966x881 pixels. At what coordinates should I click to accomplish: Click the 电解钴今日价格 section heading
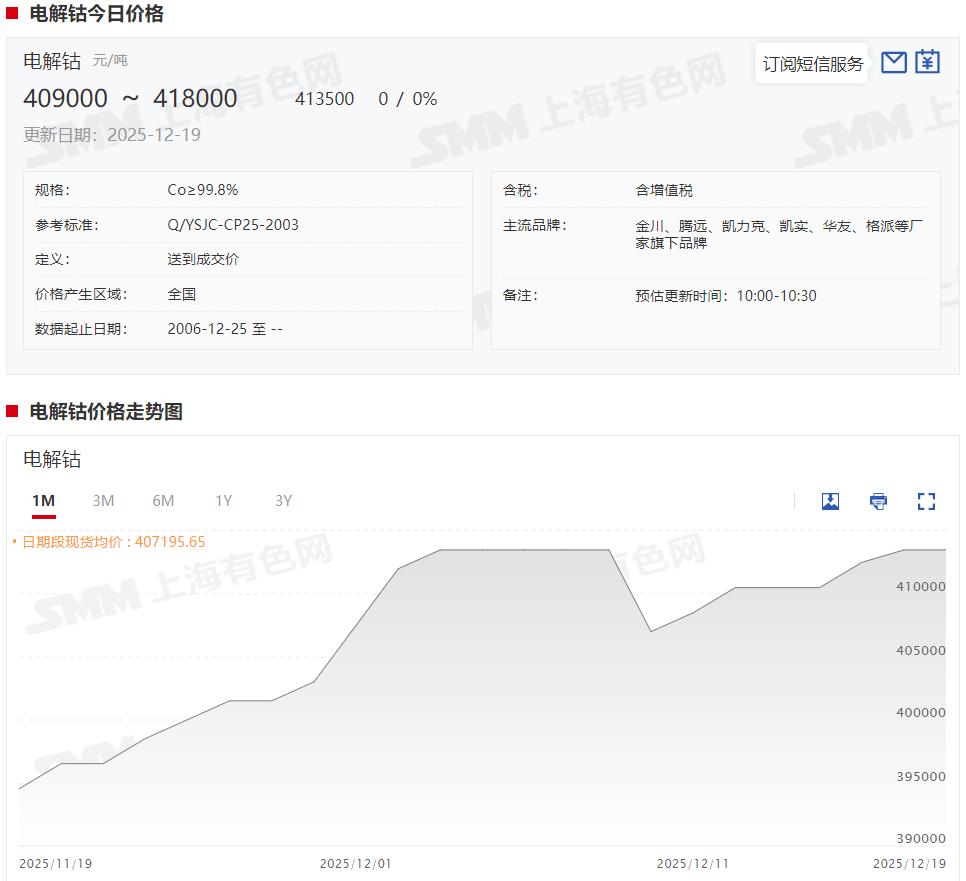96,14
